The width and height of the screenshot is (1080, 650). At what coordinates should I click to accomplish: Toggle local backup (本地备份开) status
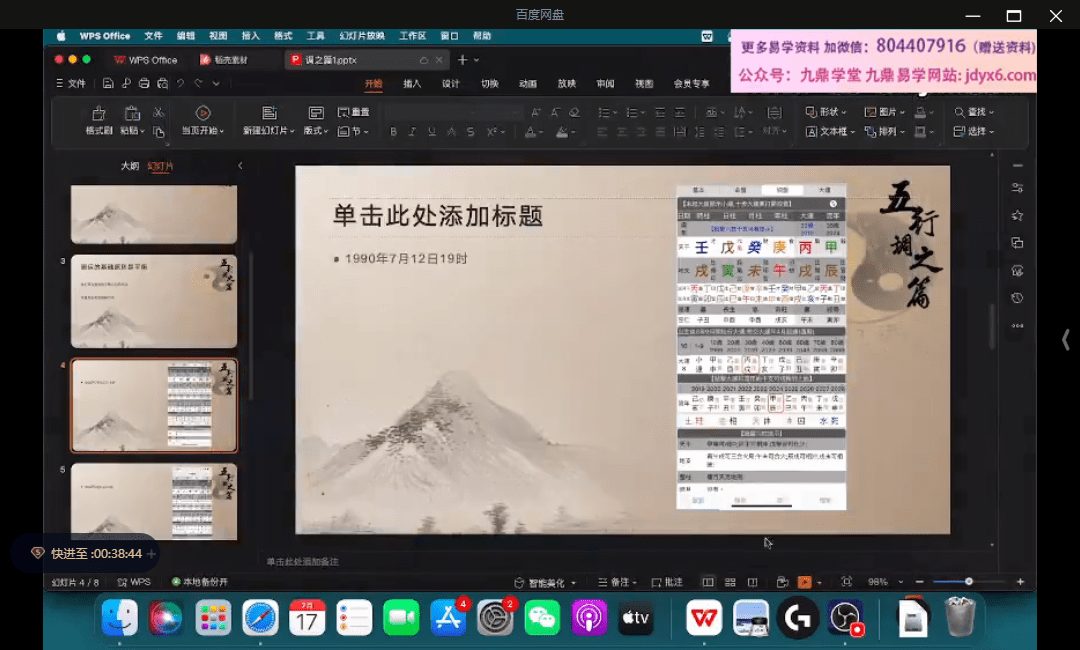pyautogui.click(x=200, y=582)
